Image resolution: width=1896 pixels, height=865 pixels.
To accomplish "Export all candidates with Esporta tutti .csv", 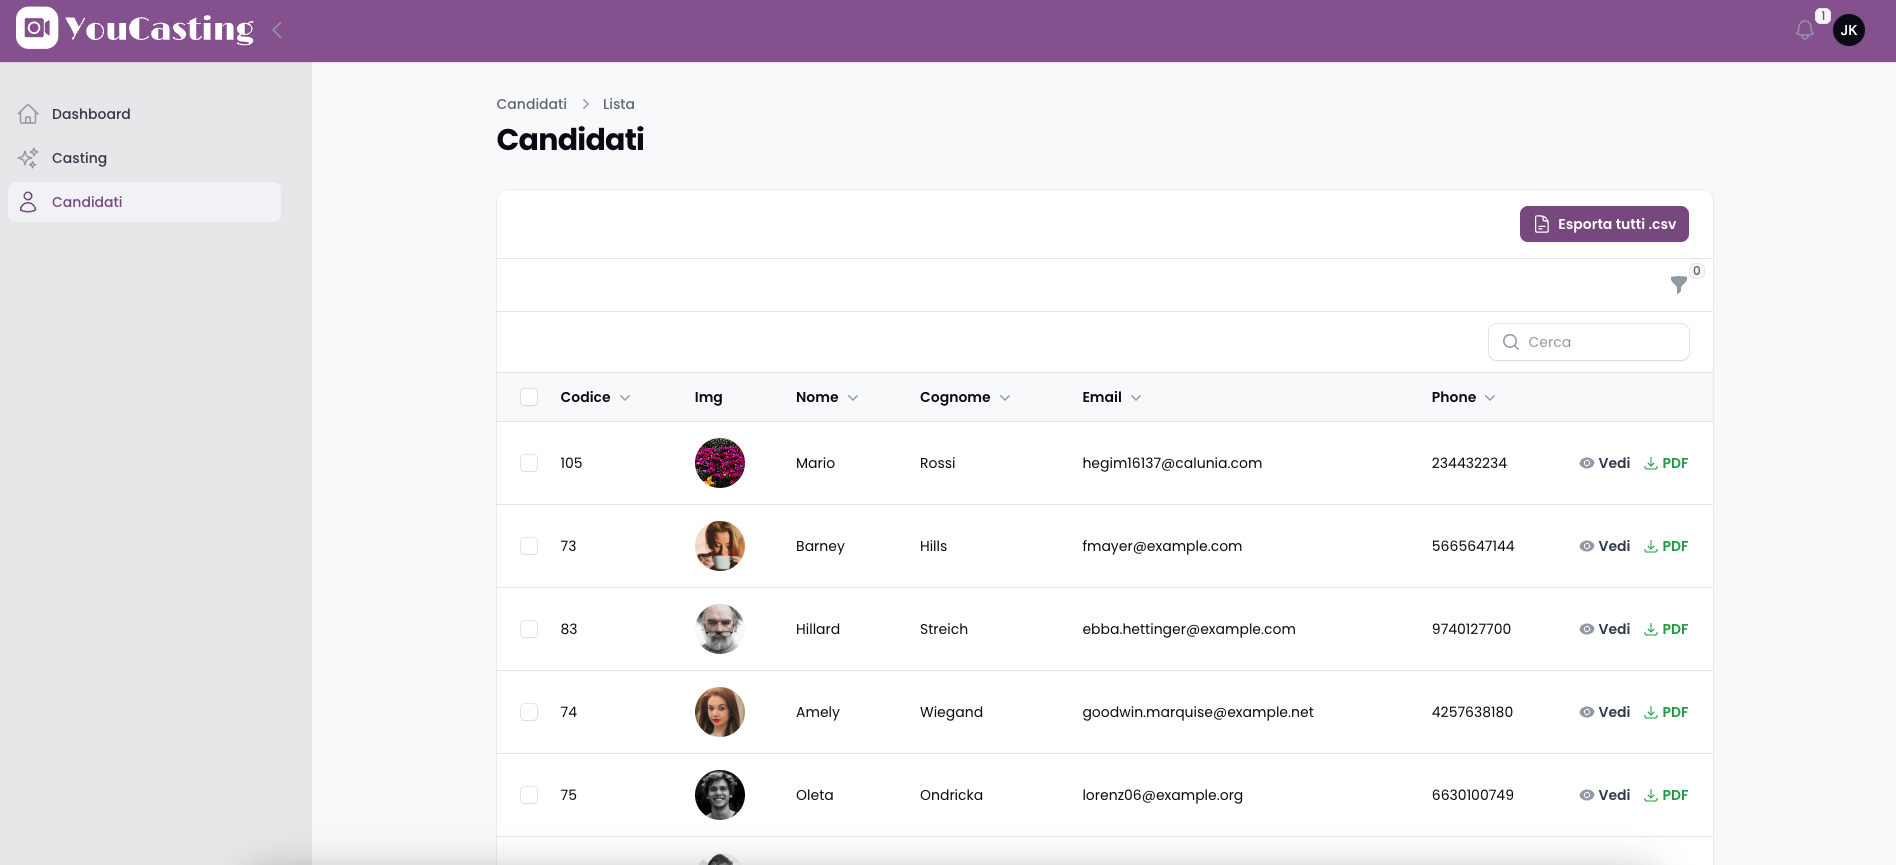I will 1604,224.
